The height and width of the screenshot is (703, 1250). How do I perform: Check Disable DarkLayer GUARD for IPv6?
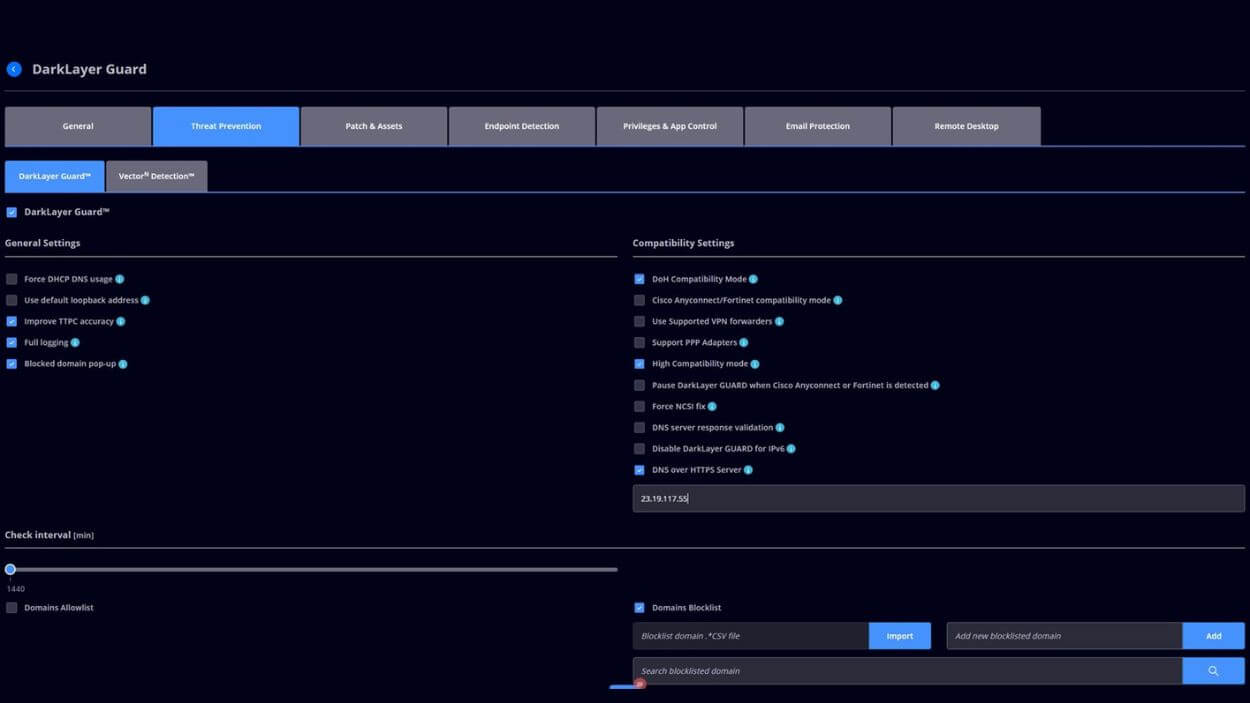click(640, 449)
